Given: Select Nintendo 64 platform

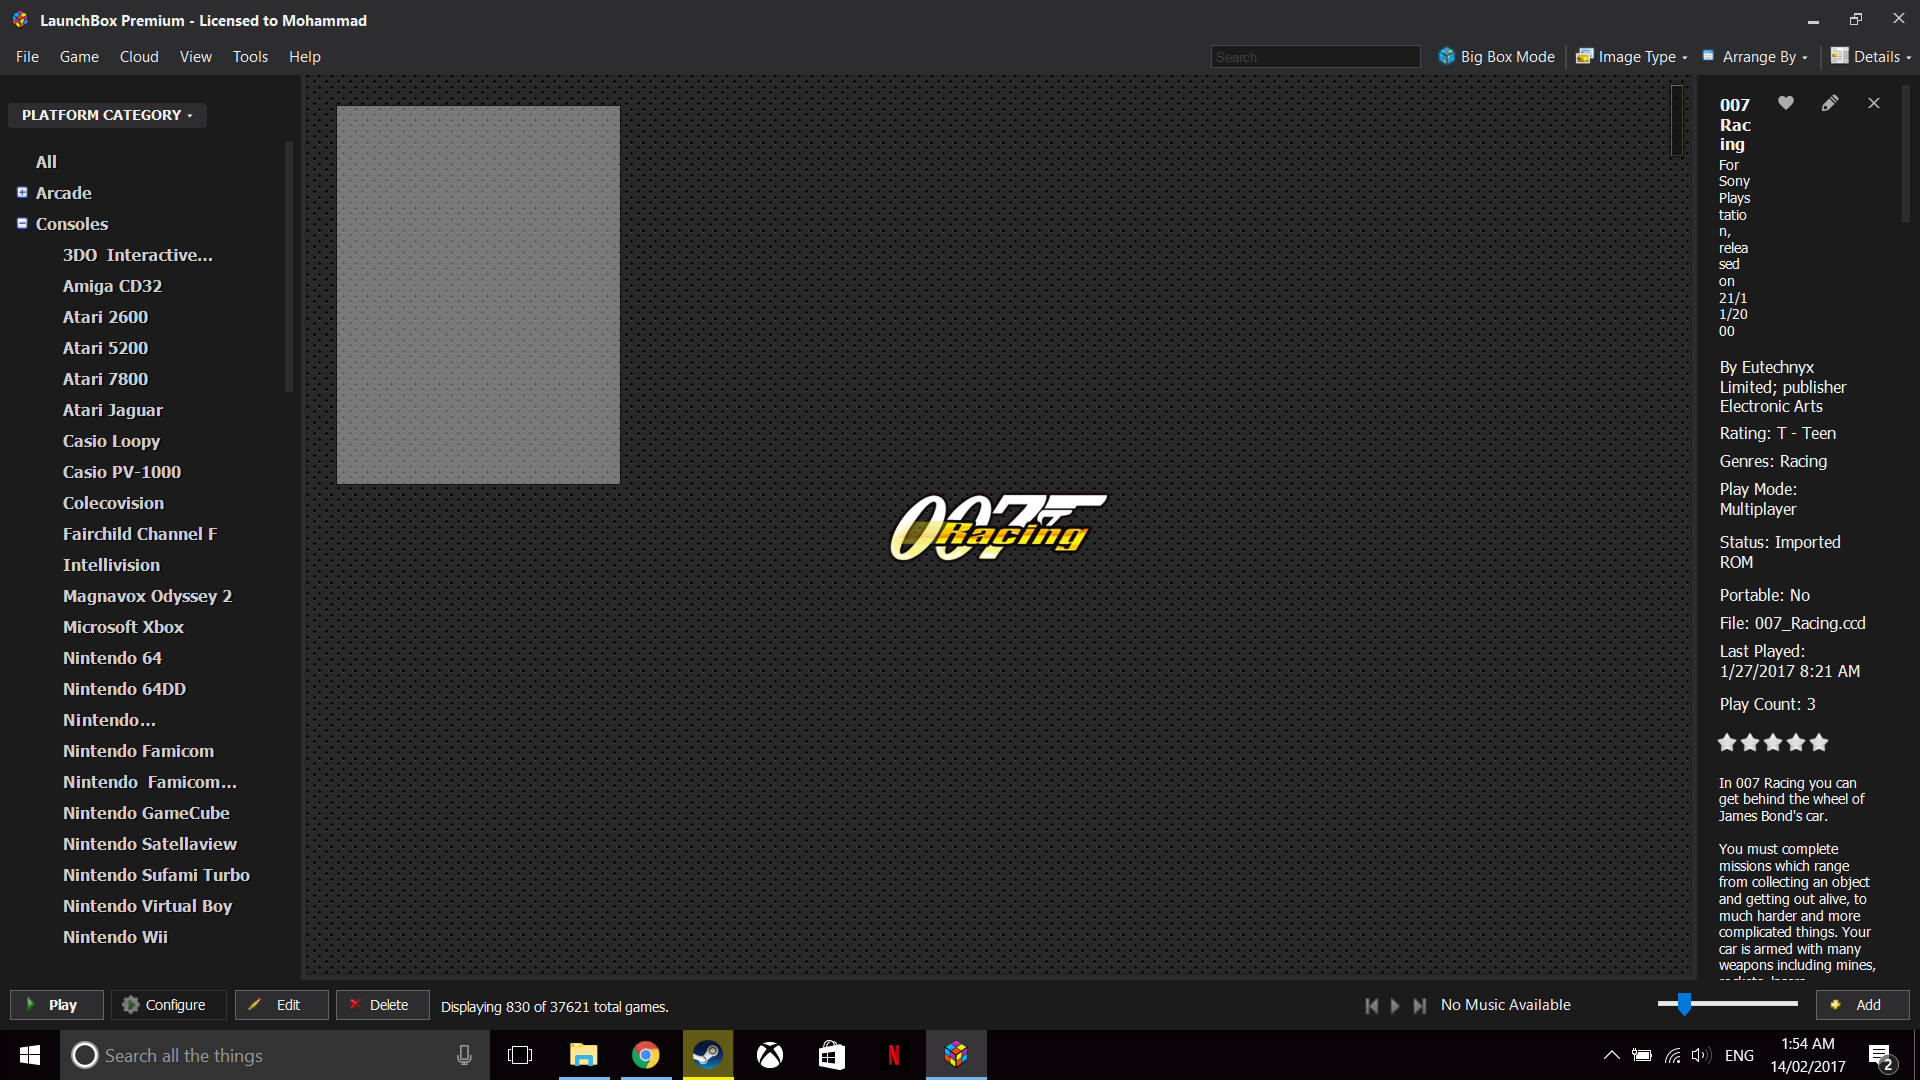Looking at the screenshot, I should (112, 658).
